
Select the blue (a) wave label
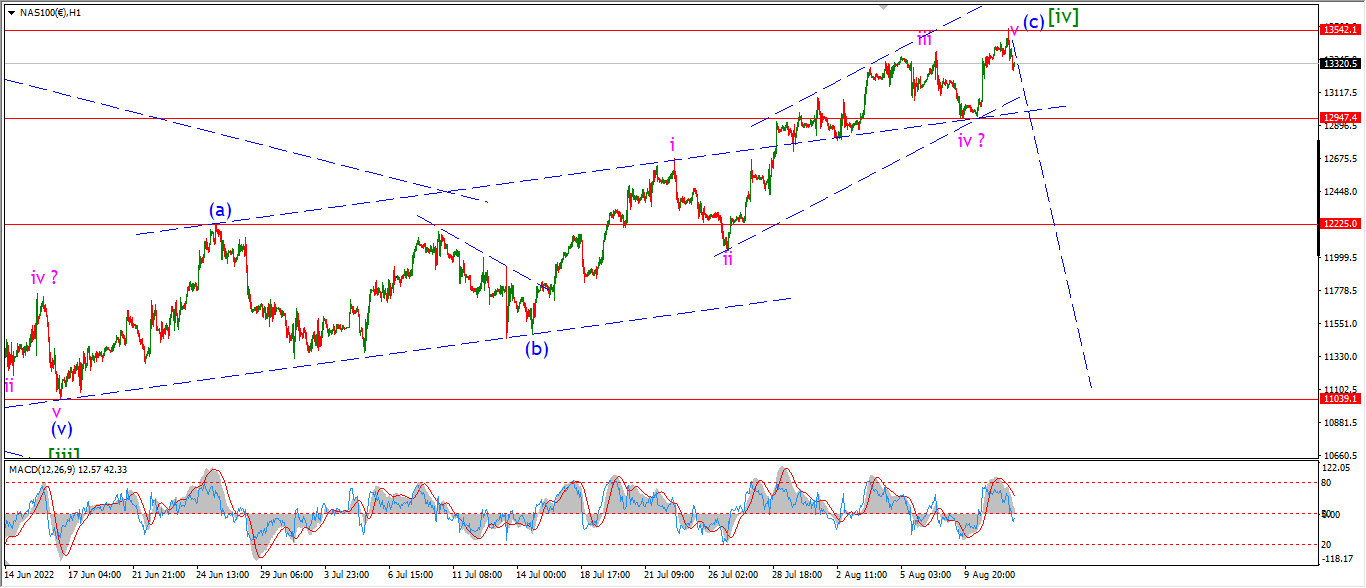point(220,211)
